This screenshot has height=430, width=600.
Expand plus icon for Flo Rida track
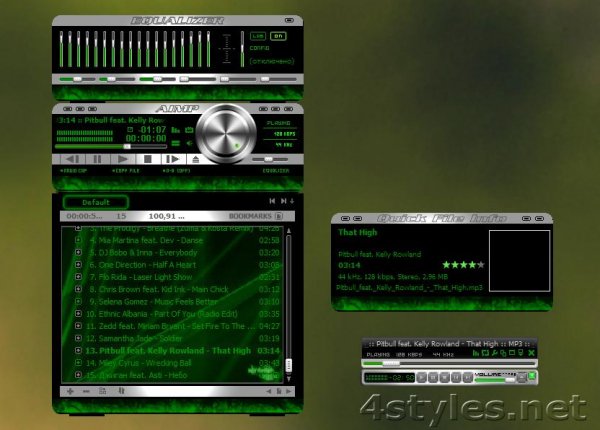pos(78,277)
